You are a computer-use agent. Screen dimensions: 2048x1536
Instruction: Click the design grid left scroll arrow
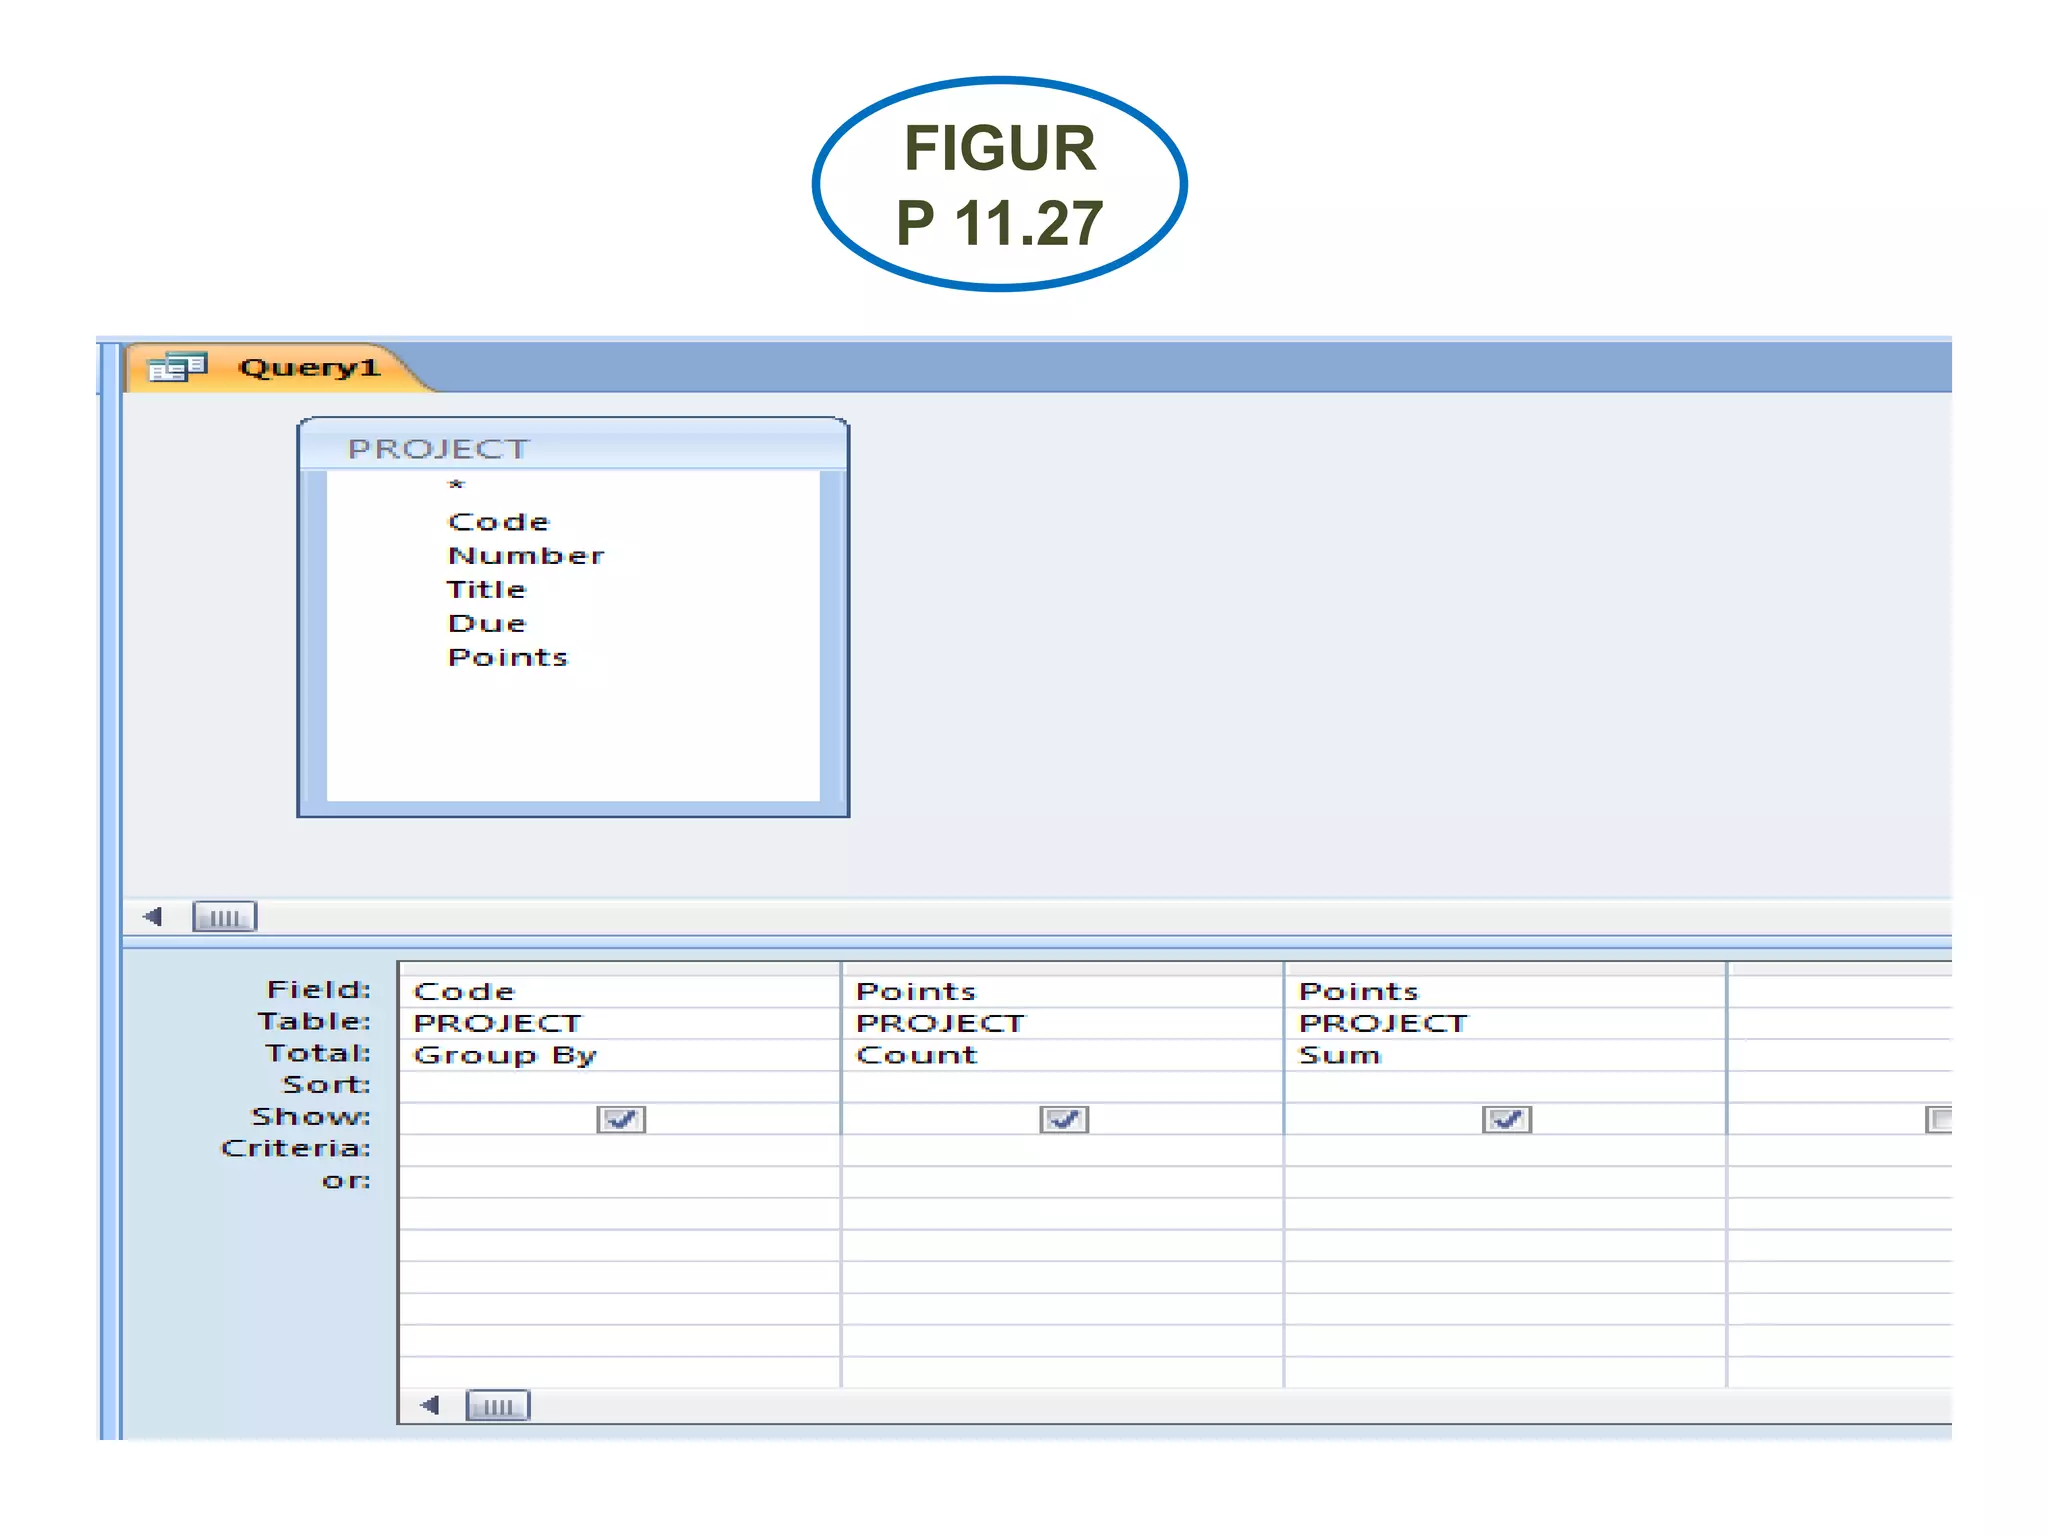point(430,1405)
